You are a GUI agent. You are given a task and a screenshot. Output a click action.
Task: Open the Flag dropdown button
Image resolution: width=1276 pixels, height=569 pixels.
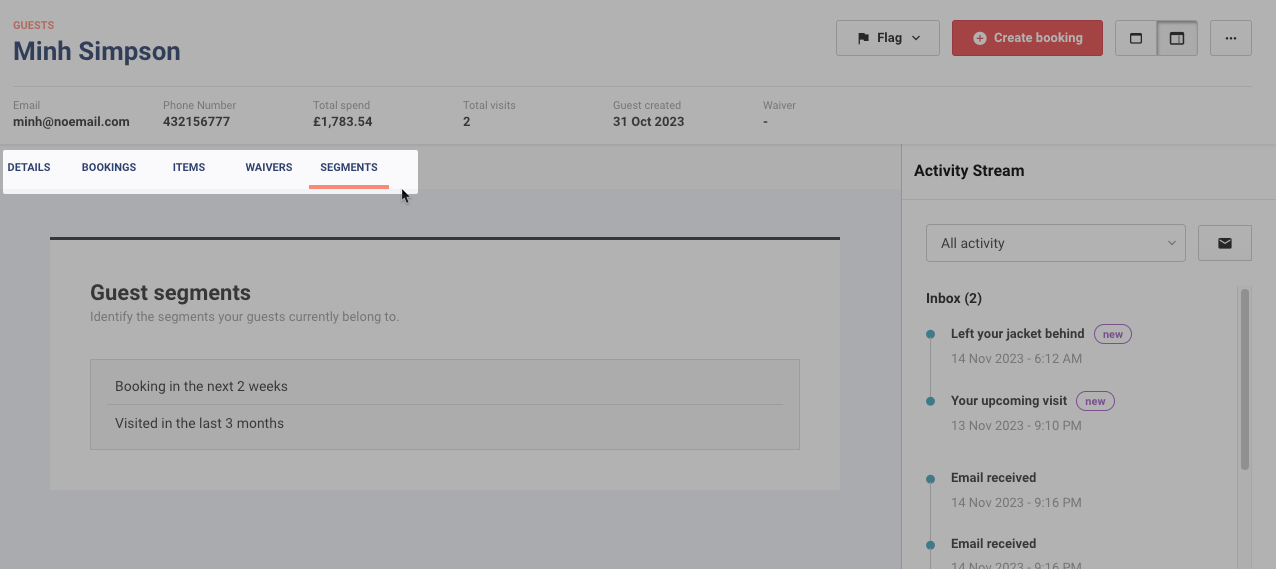[888, 38]
